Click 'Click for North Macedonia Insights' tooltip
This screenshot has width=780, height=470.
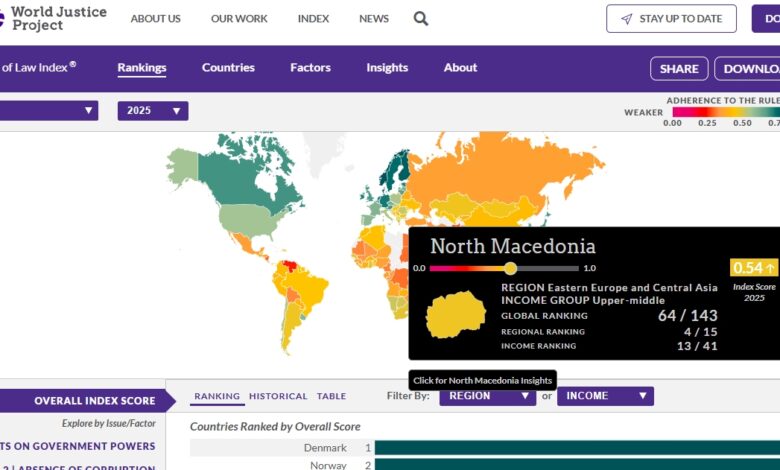pos(483,380)
